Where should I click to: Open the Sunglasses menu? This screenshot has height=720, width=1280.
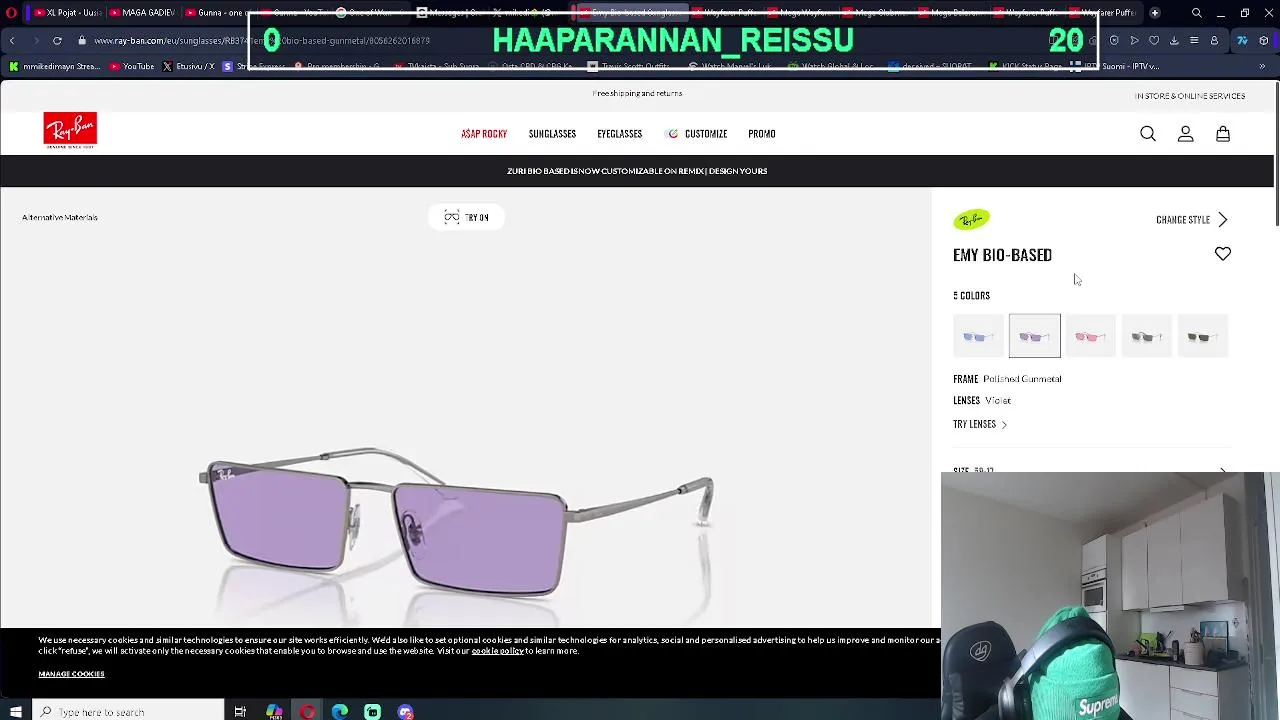[x=552, y=134]
